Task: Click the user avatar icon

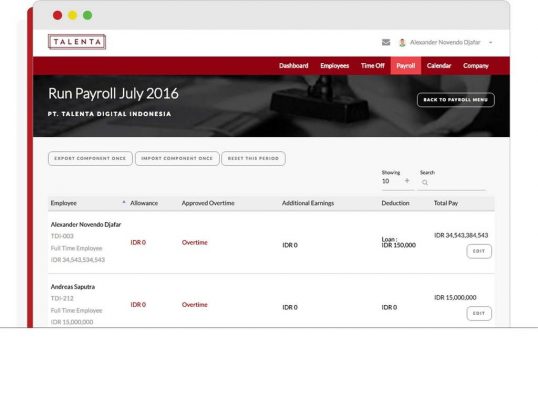Action: click(x=402, y=43)
